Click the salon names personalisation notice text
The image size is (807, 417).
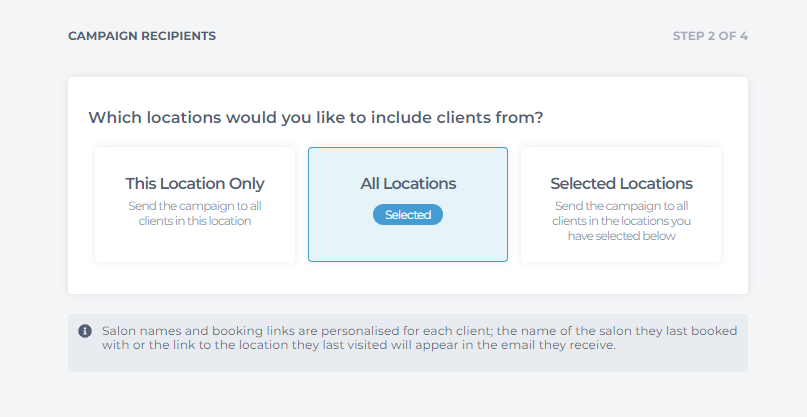[x=419, y=338]
